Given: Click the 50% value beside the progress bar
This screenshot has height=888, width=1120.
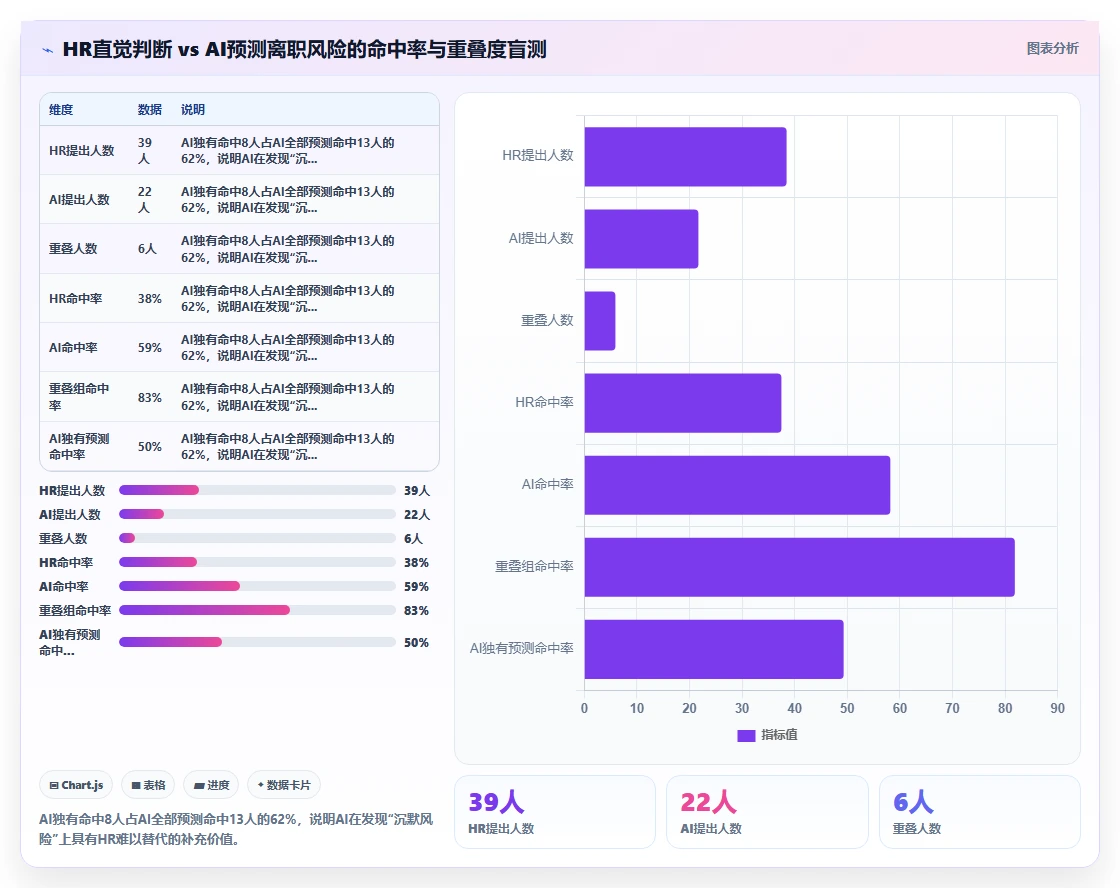Looking at the screenshot, I should pos(416,643).
